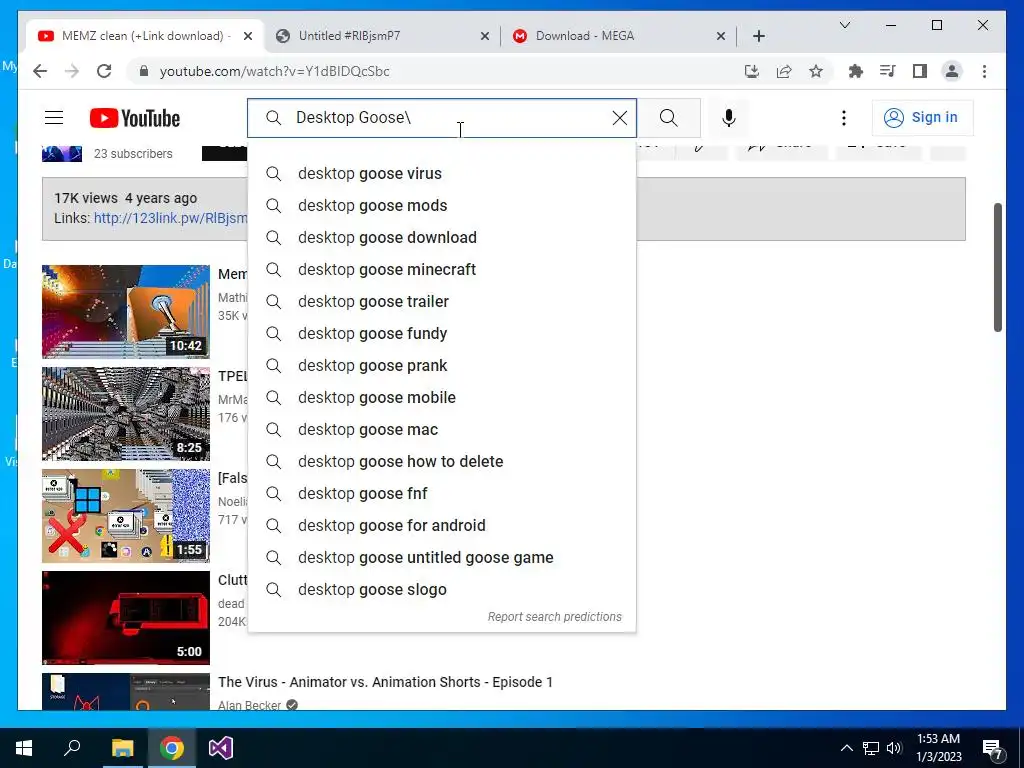Click into the search text field
This screenshot has height=768, width=1024.
(444, 118)
